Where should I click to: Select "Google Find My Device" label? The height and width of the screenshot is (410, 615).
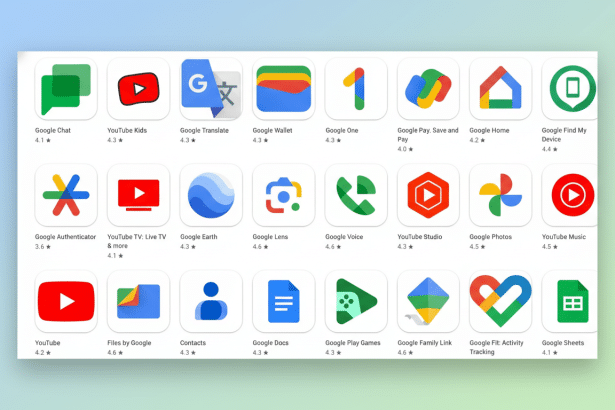(x=564, y=135)
